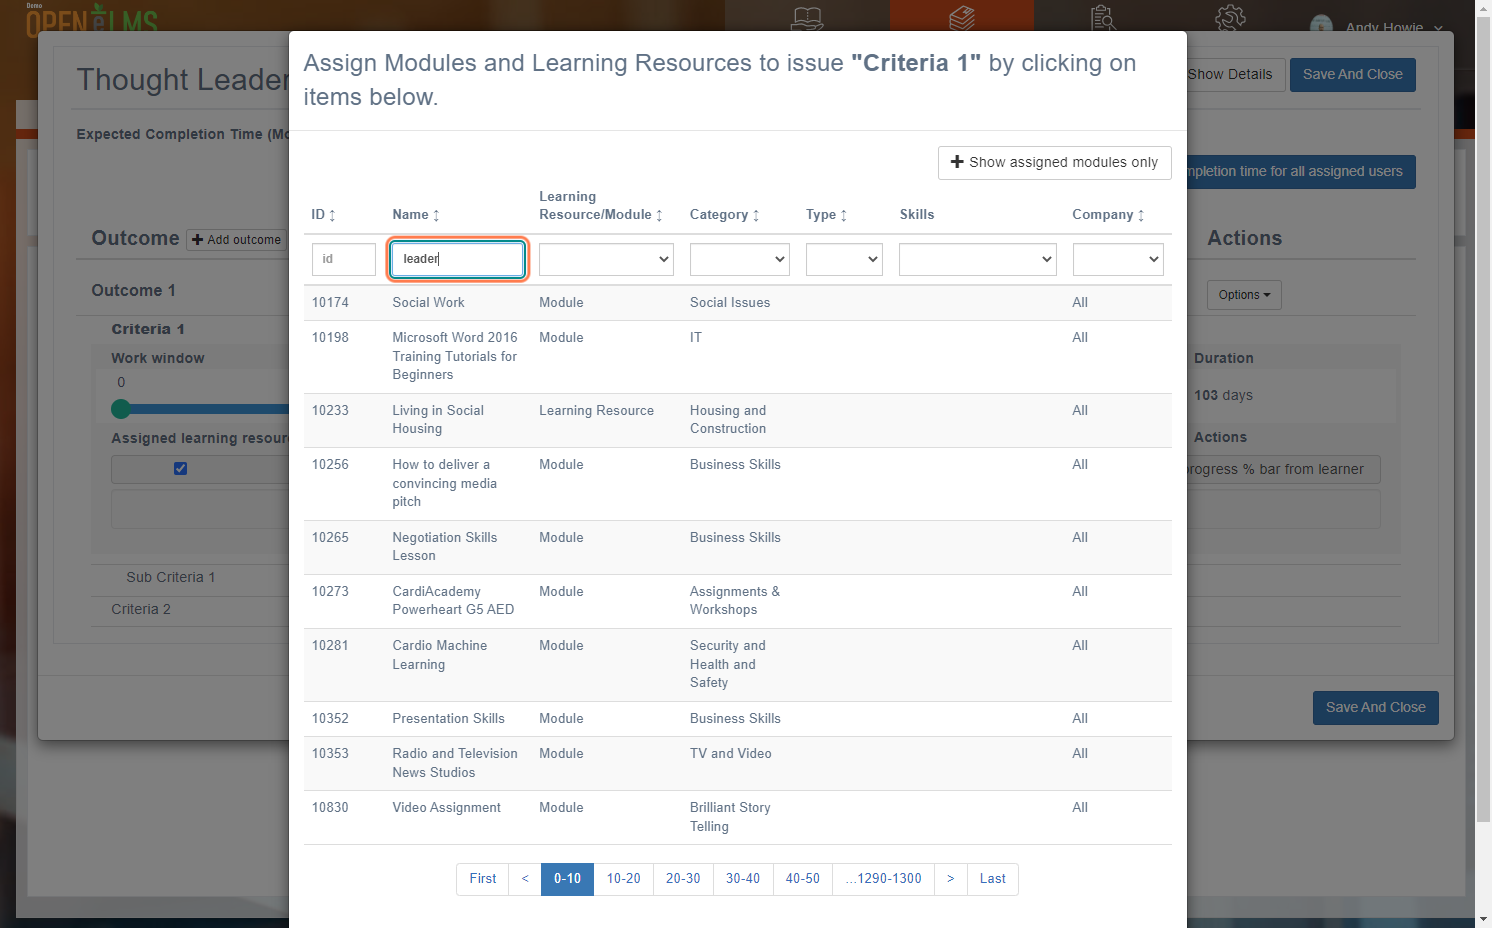Adjust the Work window slider handle
Viewport: 1492px width, 928px height.
tap(121, 408)
